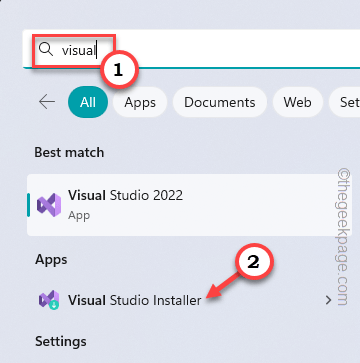This screenshot has width=360, height=363.
Task: Click into the search box containing "visual"
Action: click(191, 49)
